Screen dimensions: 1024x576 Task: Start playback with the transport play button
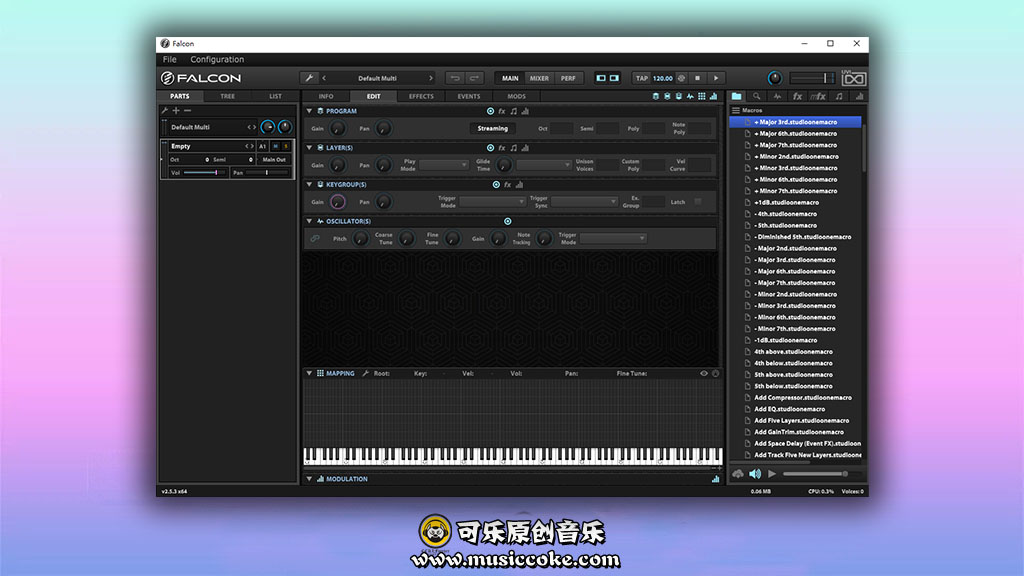[716, 78]
